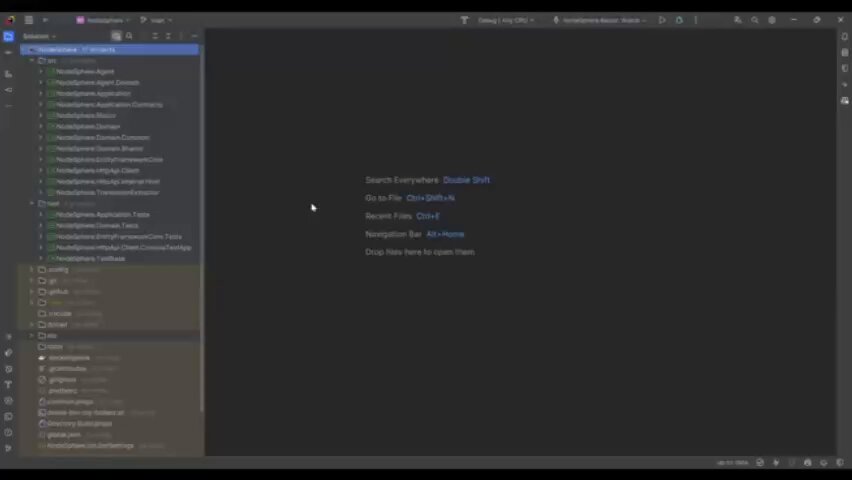Click the Navigation Bar hint in editor
852x480 pixels.
415,234
